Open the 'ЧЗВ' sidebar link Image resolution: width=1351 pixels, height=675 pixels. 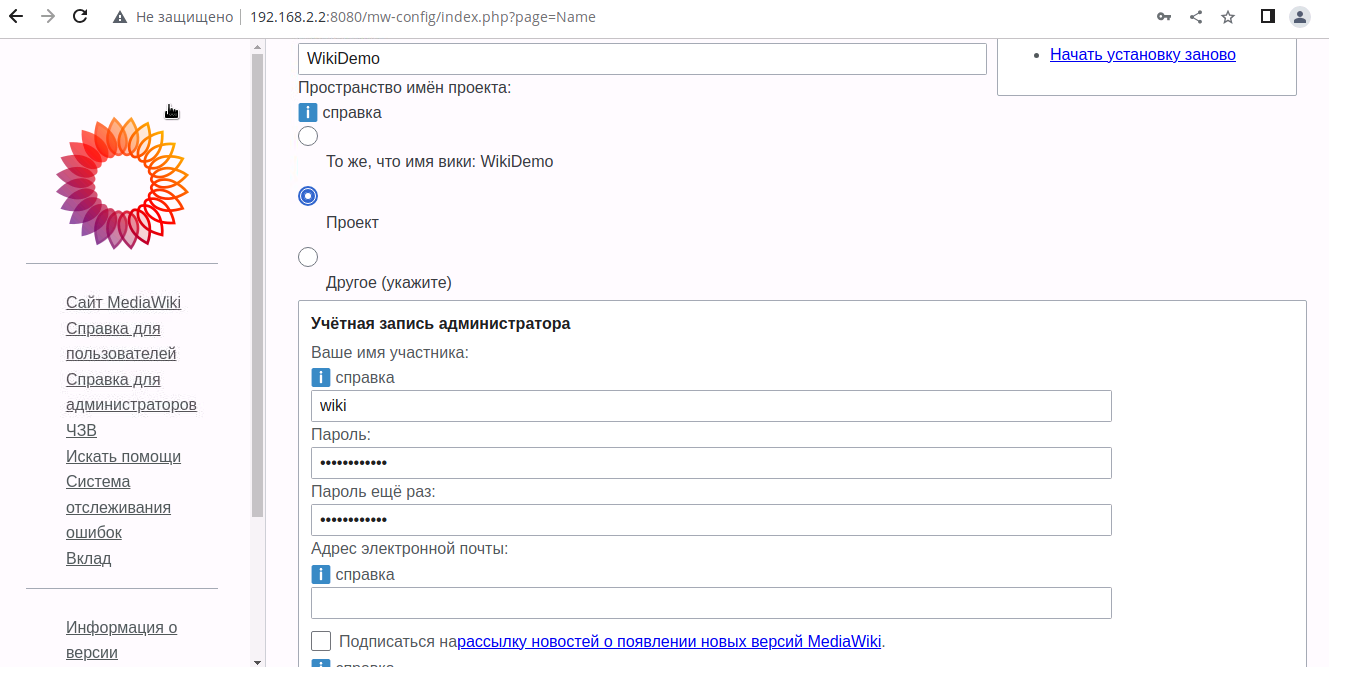(x=81, y=431)
